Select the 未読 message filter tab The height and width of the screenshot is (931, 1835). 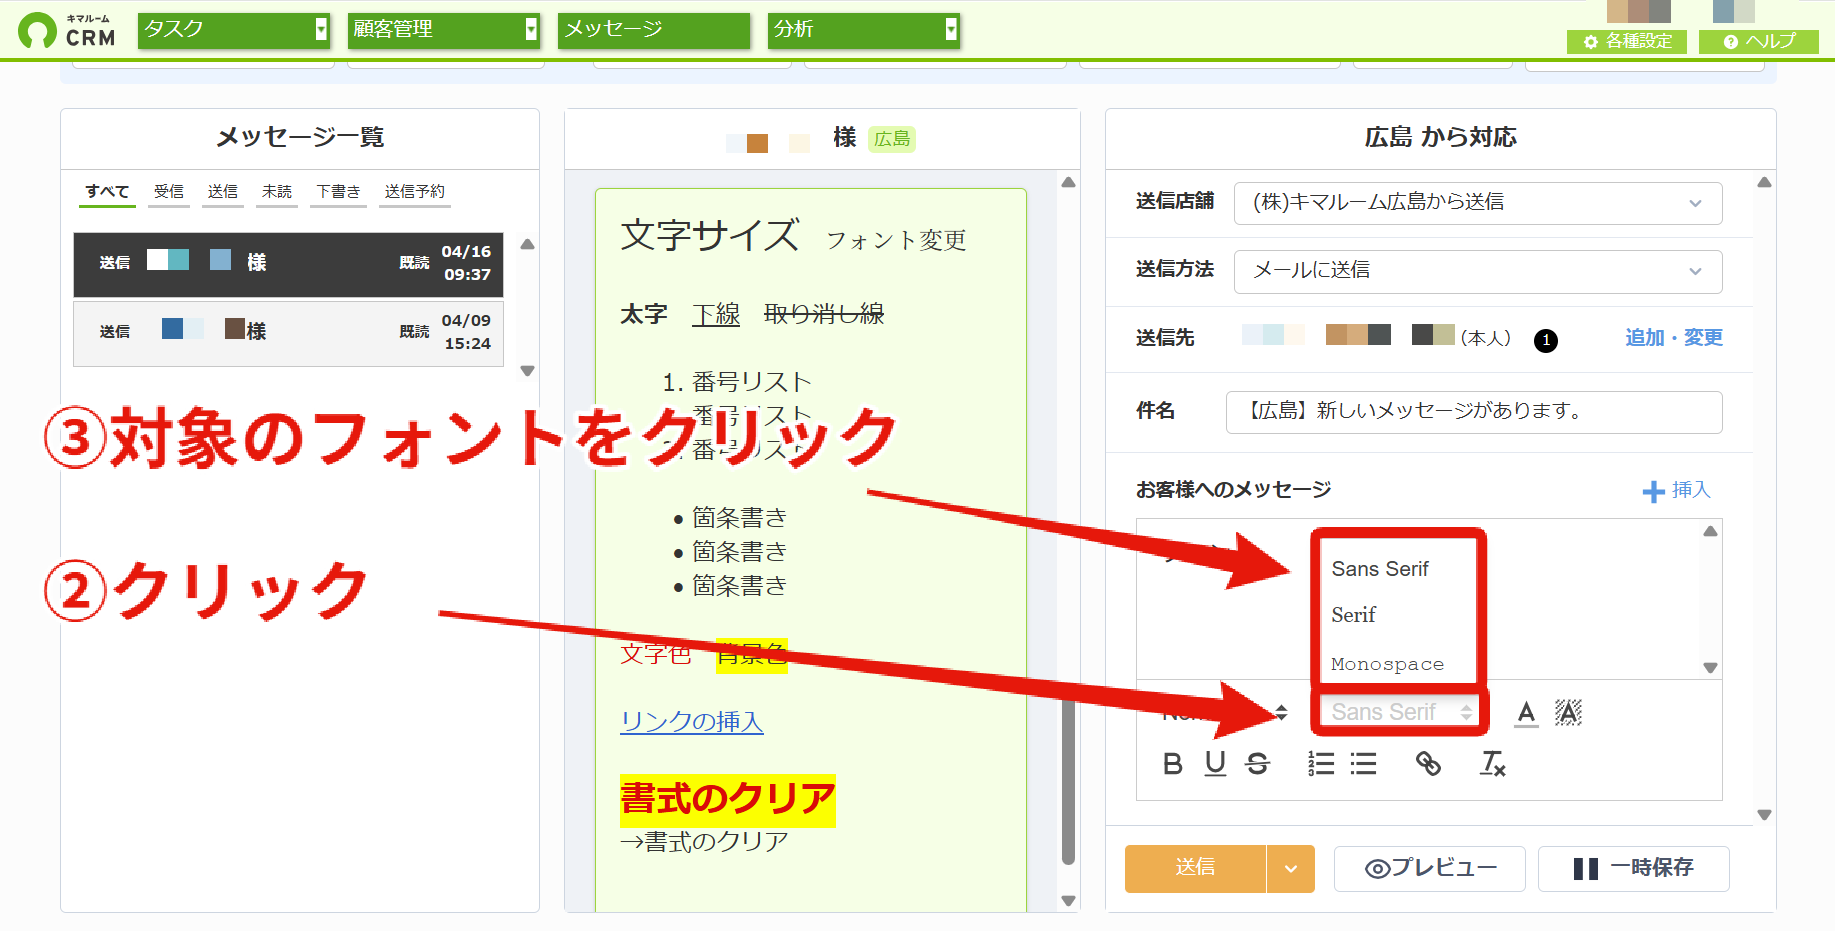[277, 192]
